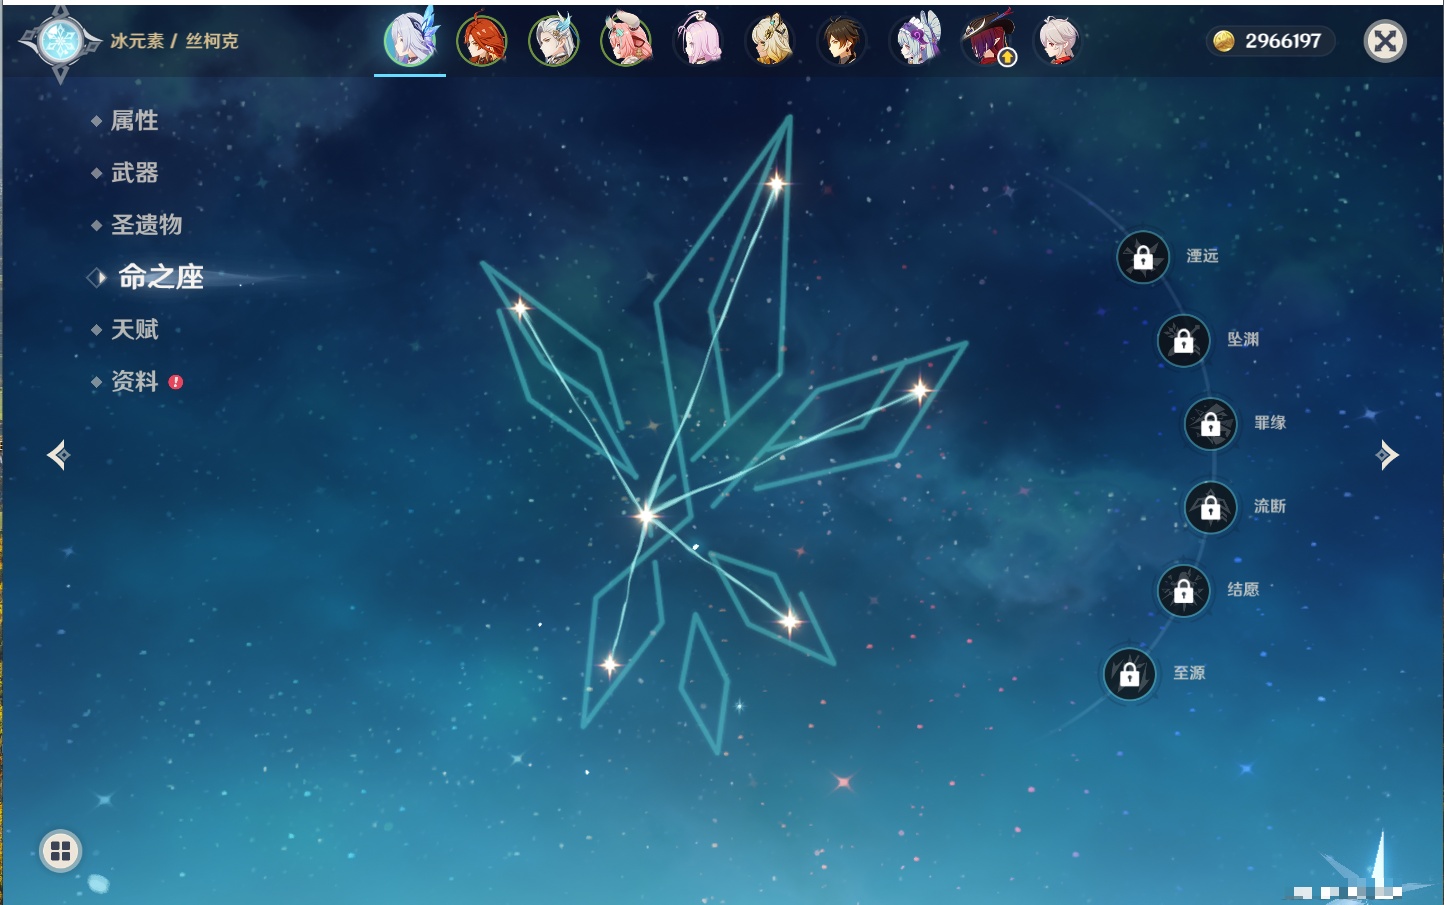Select the 罪缘 lock icon

pos(1211,424)
